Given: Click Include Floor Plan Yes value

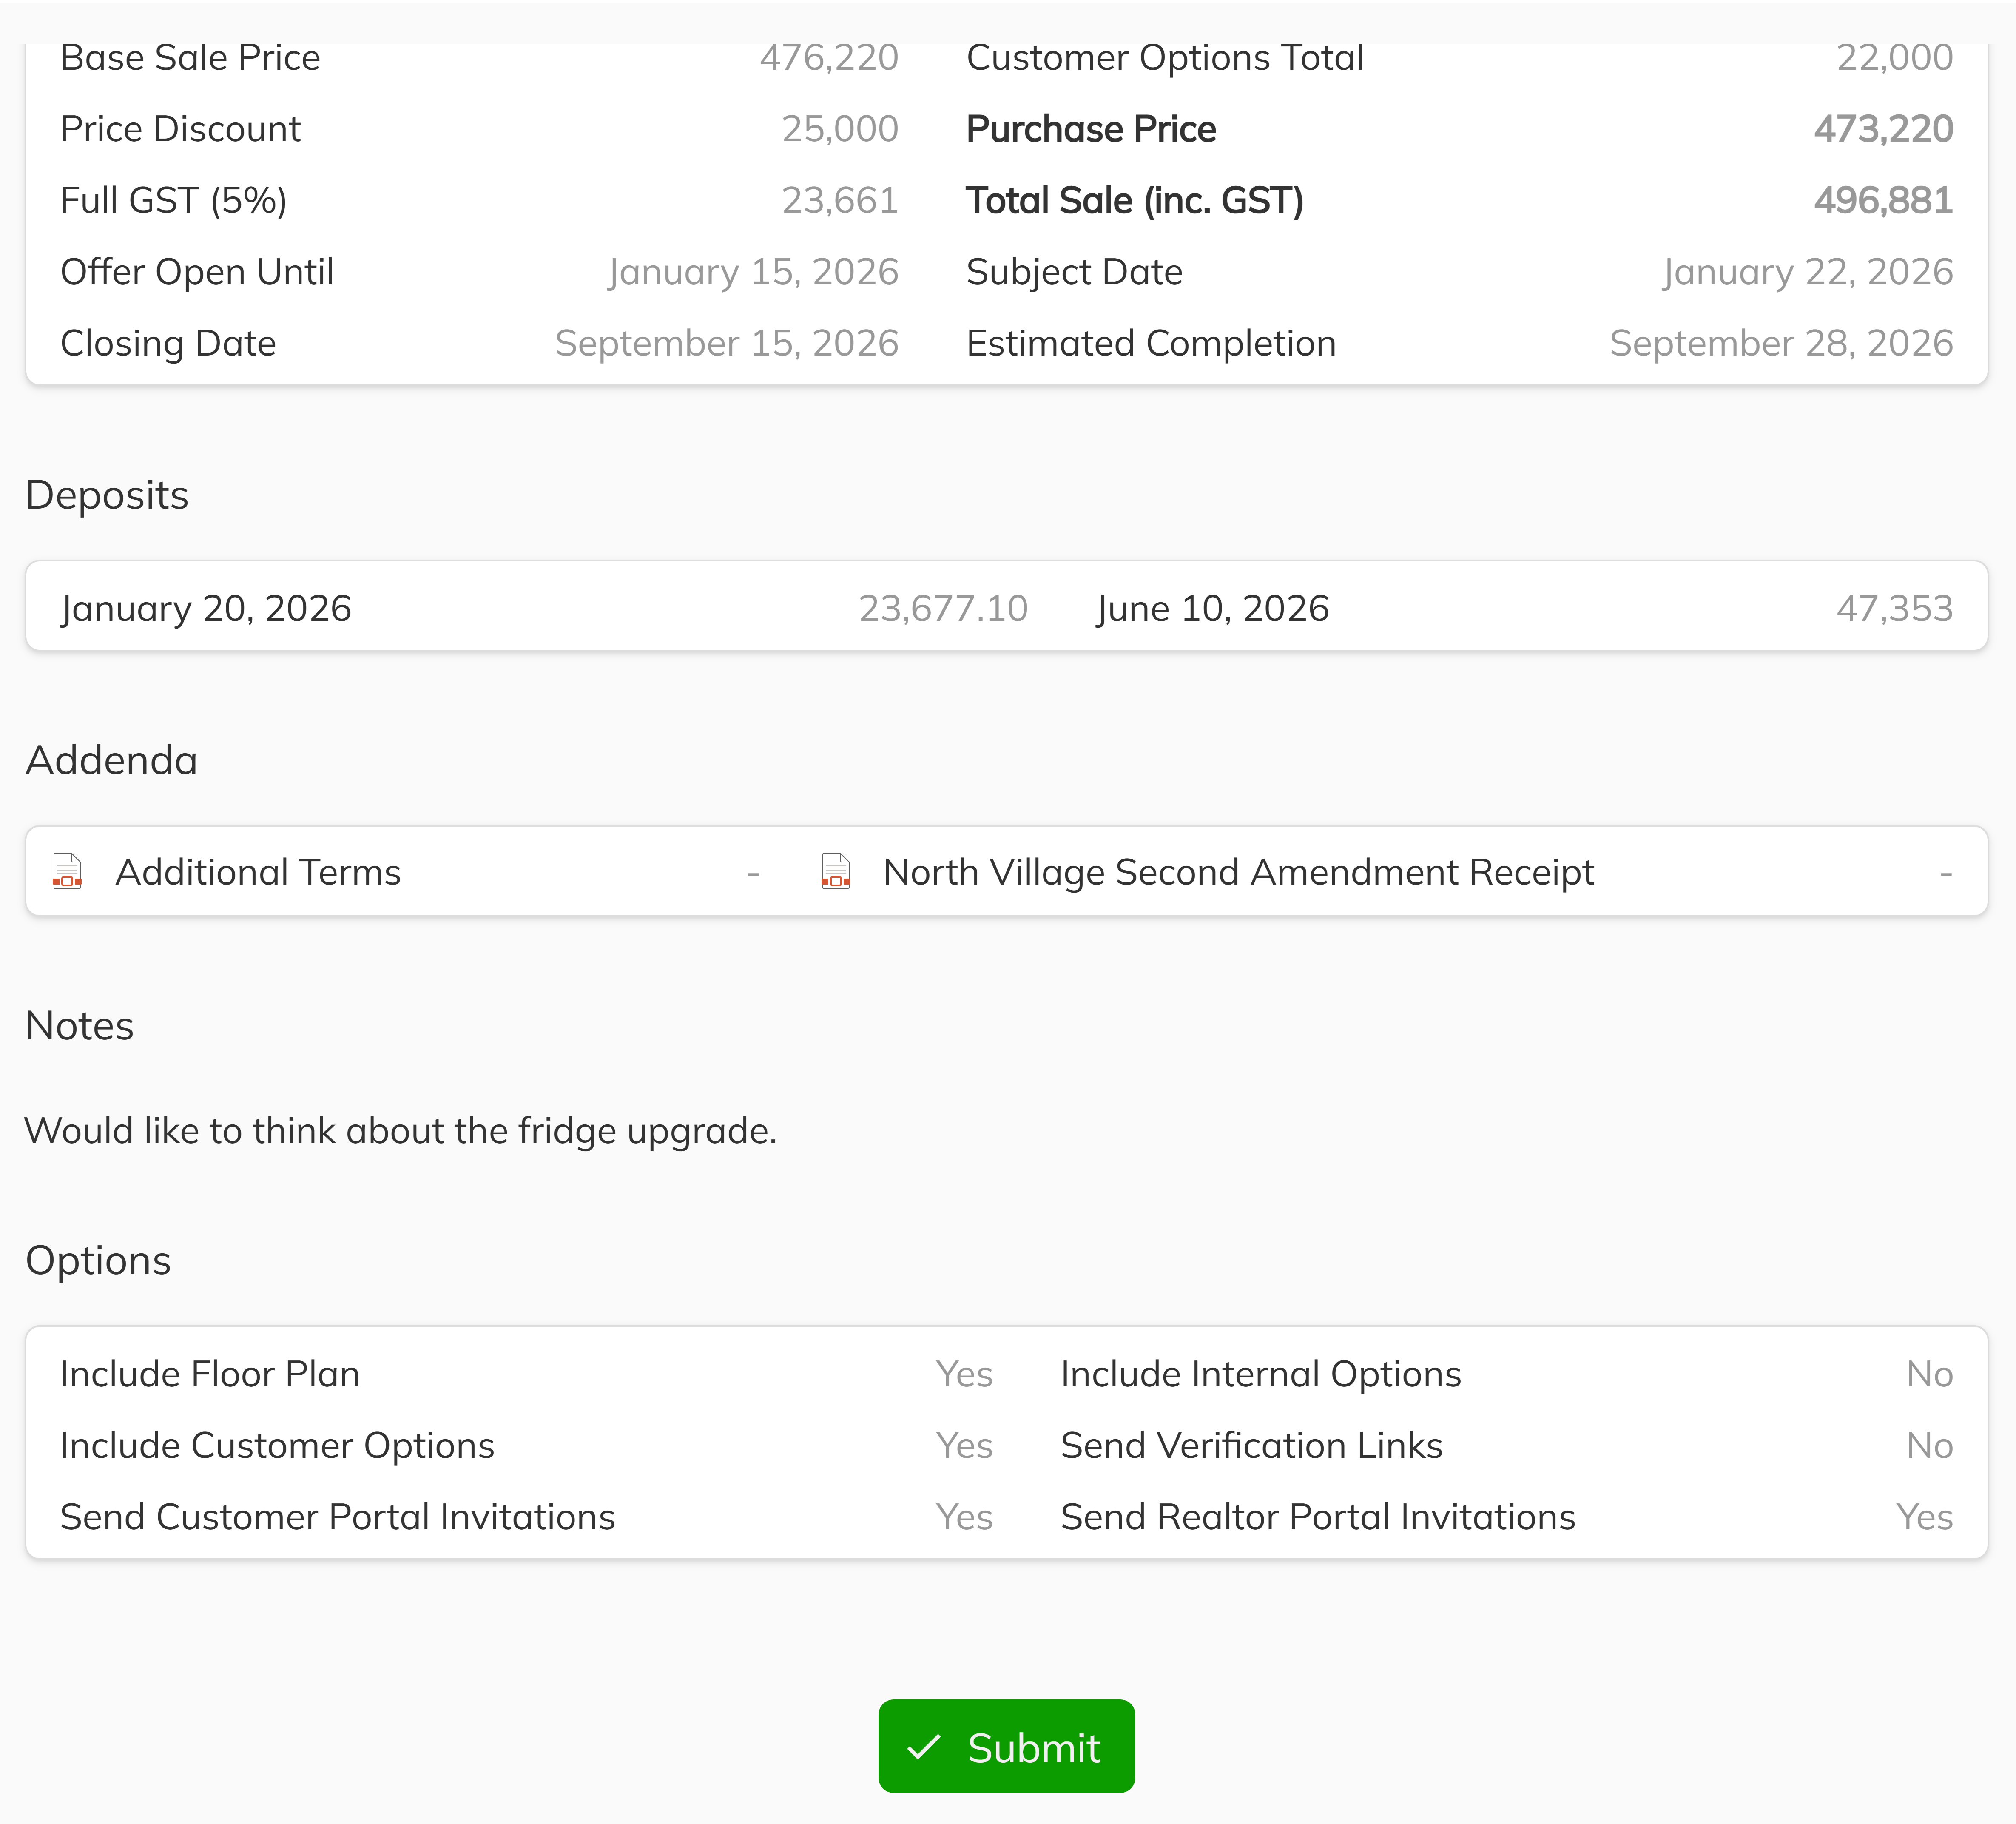Looking at the screenshot, I should point(964,1374).
